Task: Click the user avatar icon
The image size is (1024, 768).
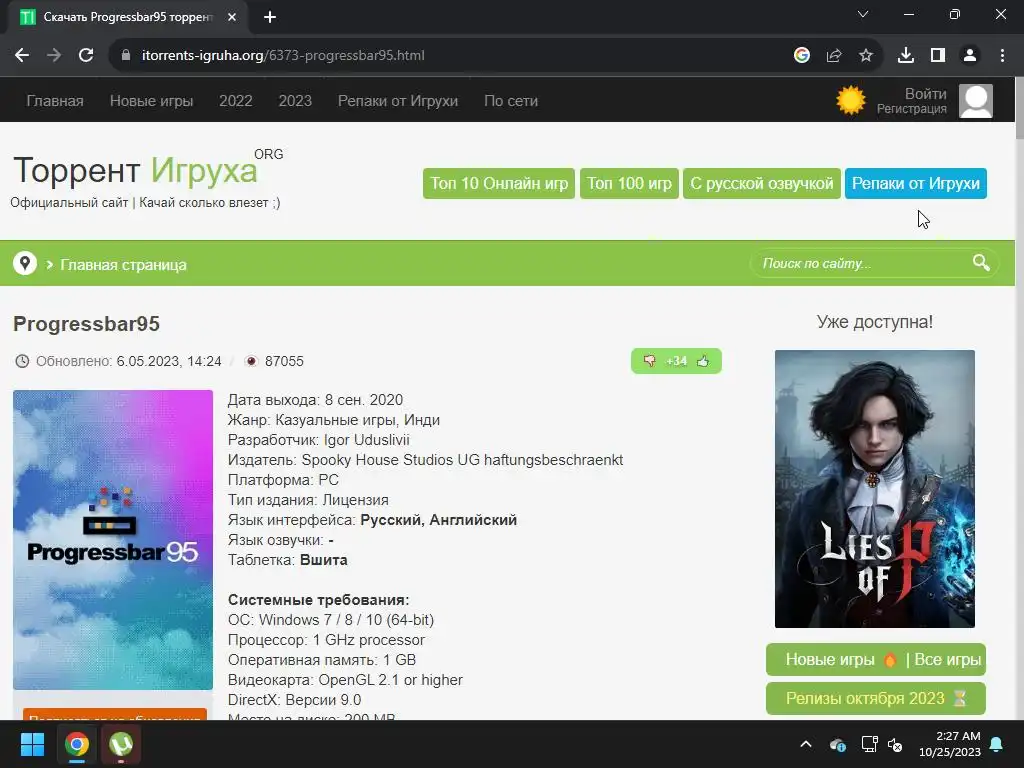Action: click(976, 101)
